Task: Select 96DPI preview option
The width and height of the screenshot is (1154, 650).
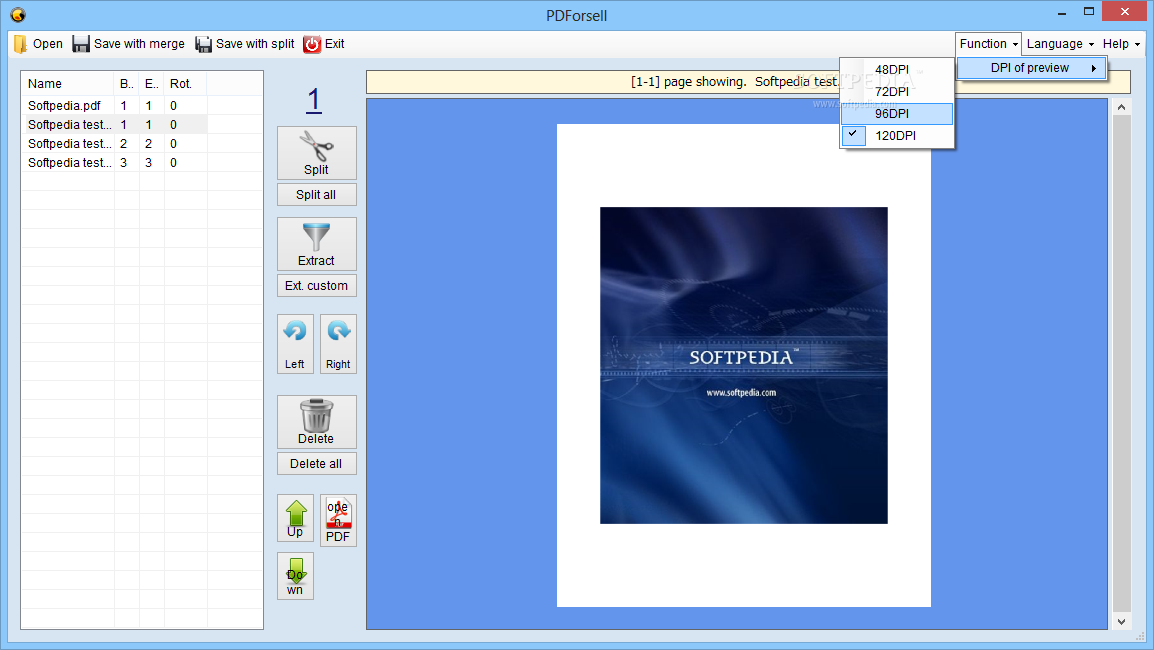Action: (897, 113)
